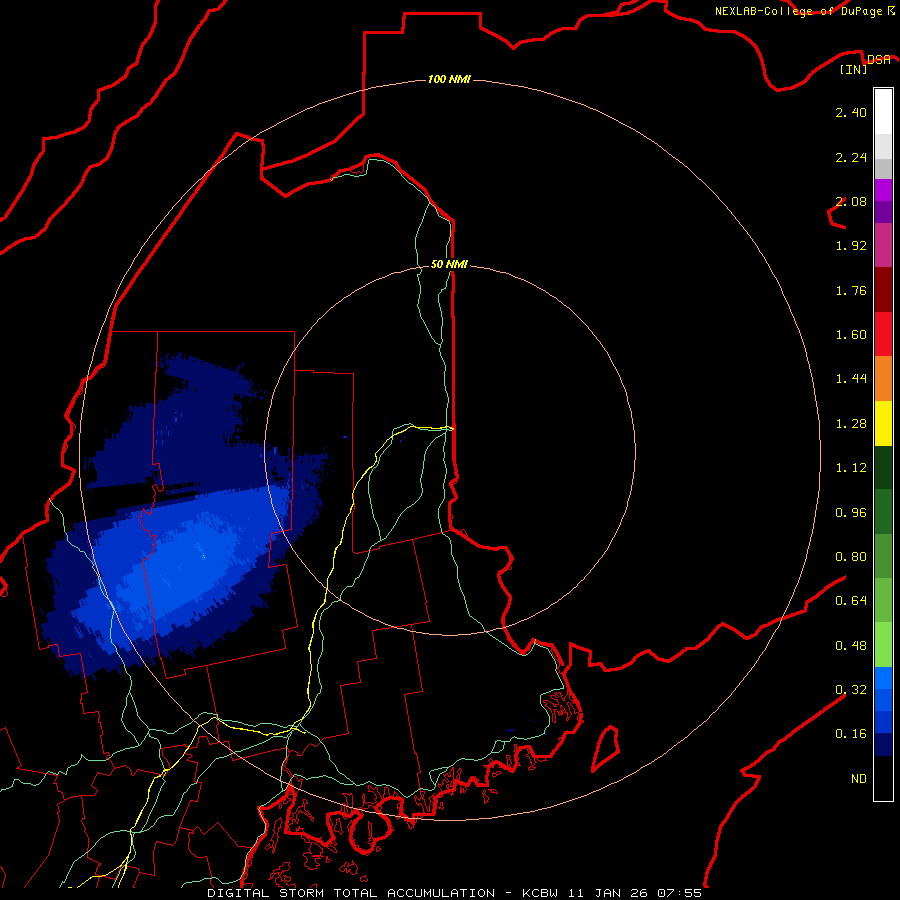Click the light lime green legend swatch
This screenshot has height=900, width=900.
click(x=883, y=645)
